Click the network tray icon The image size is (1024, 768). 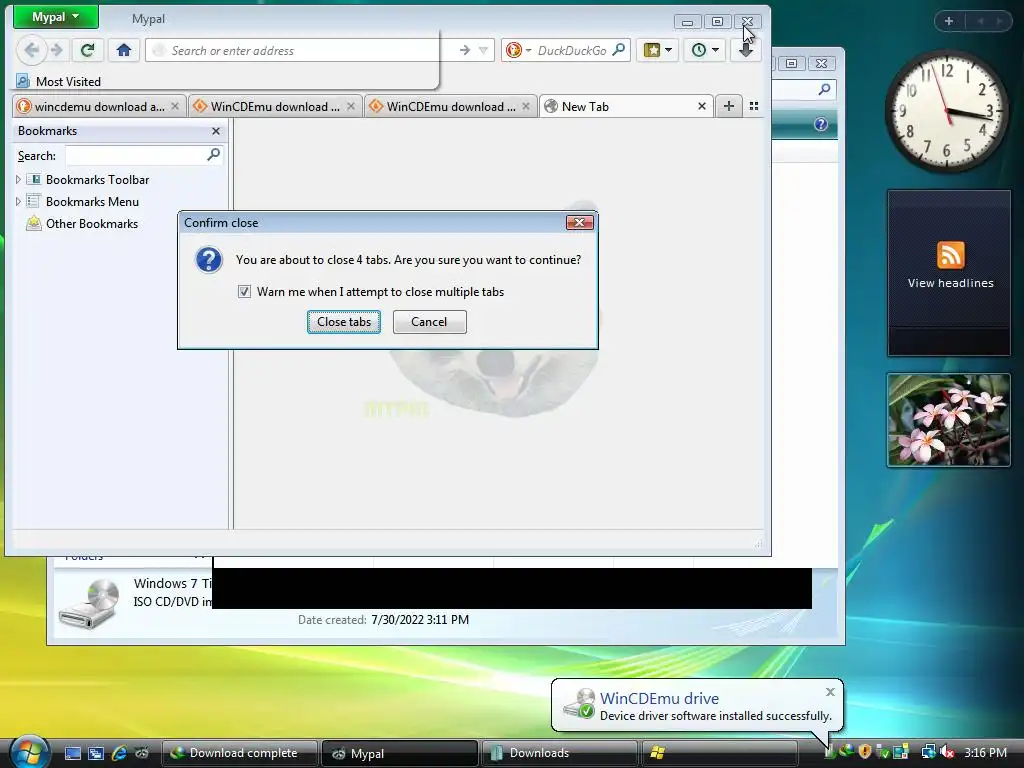tap(928, 752)
